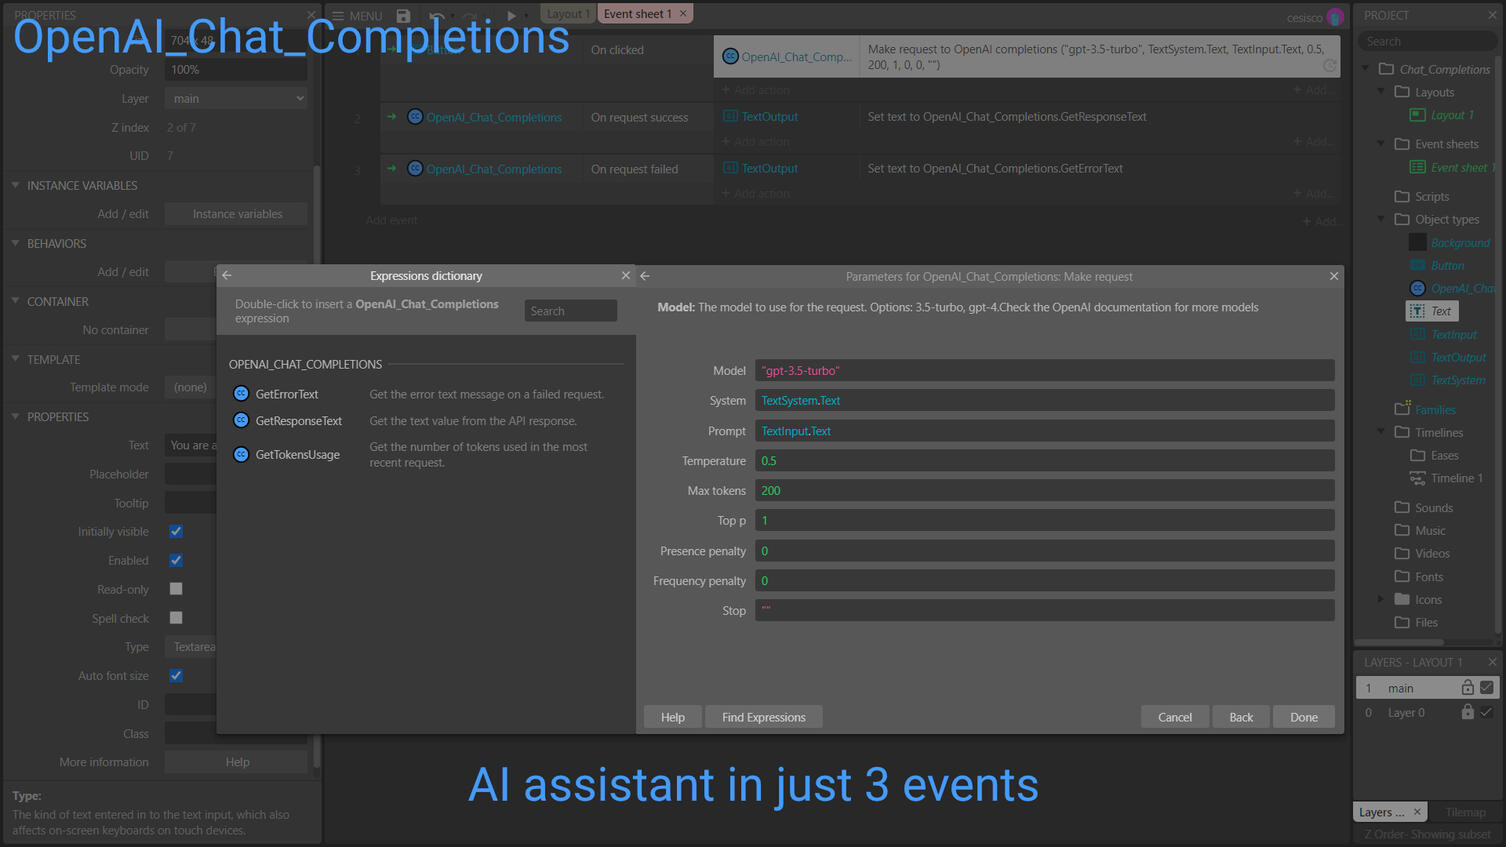Click the Save project icon
The width and height of the screenshot is (1506, 847).
coord(403,15)
